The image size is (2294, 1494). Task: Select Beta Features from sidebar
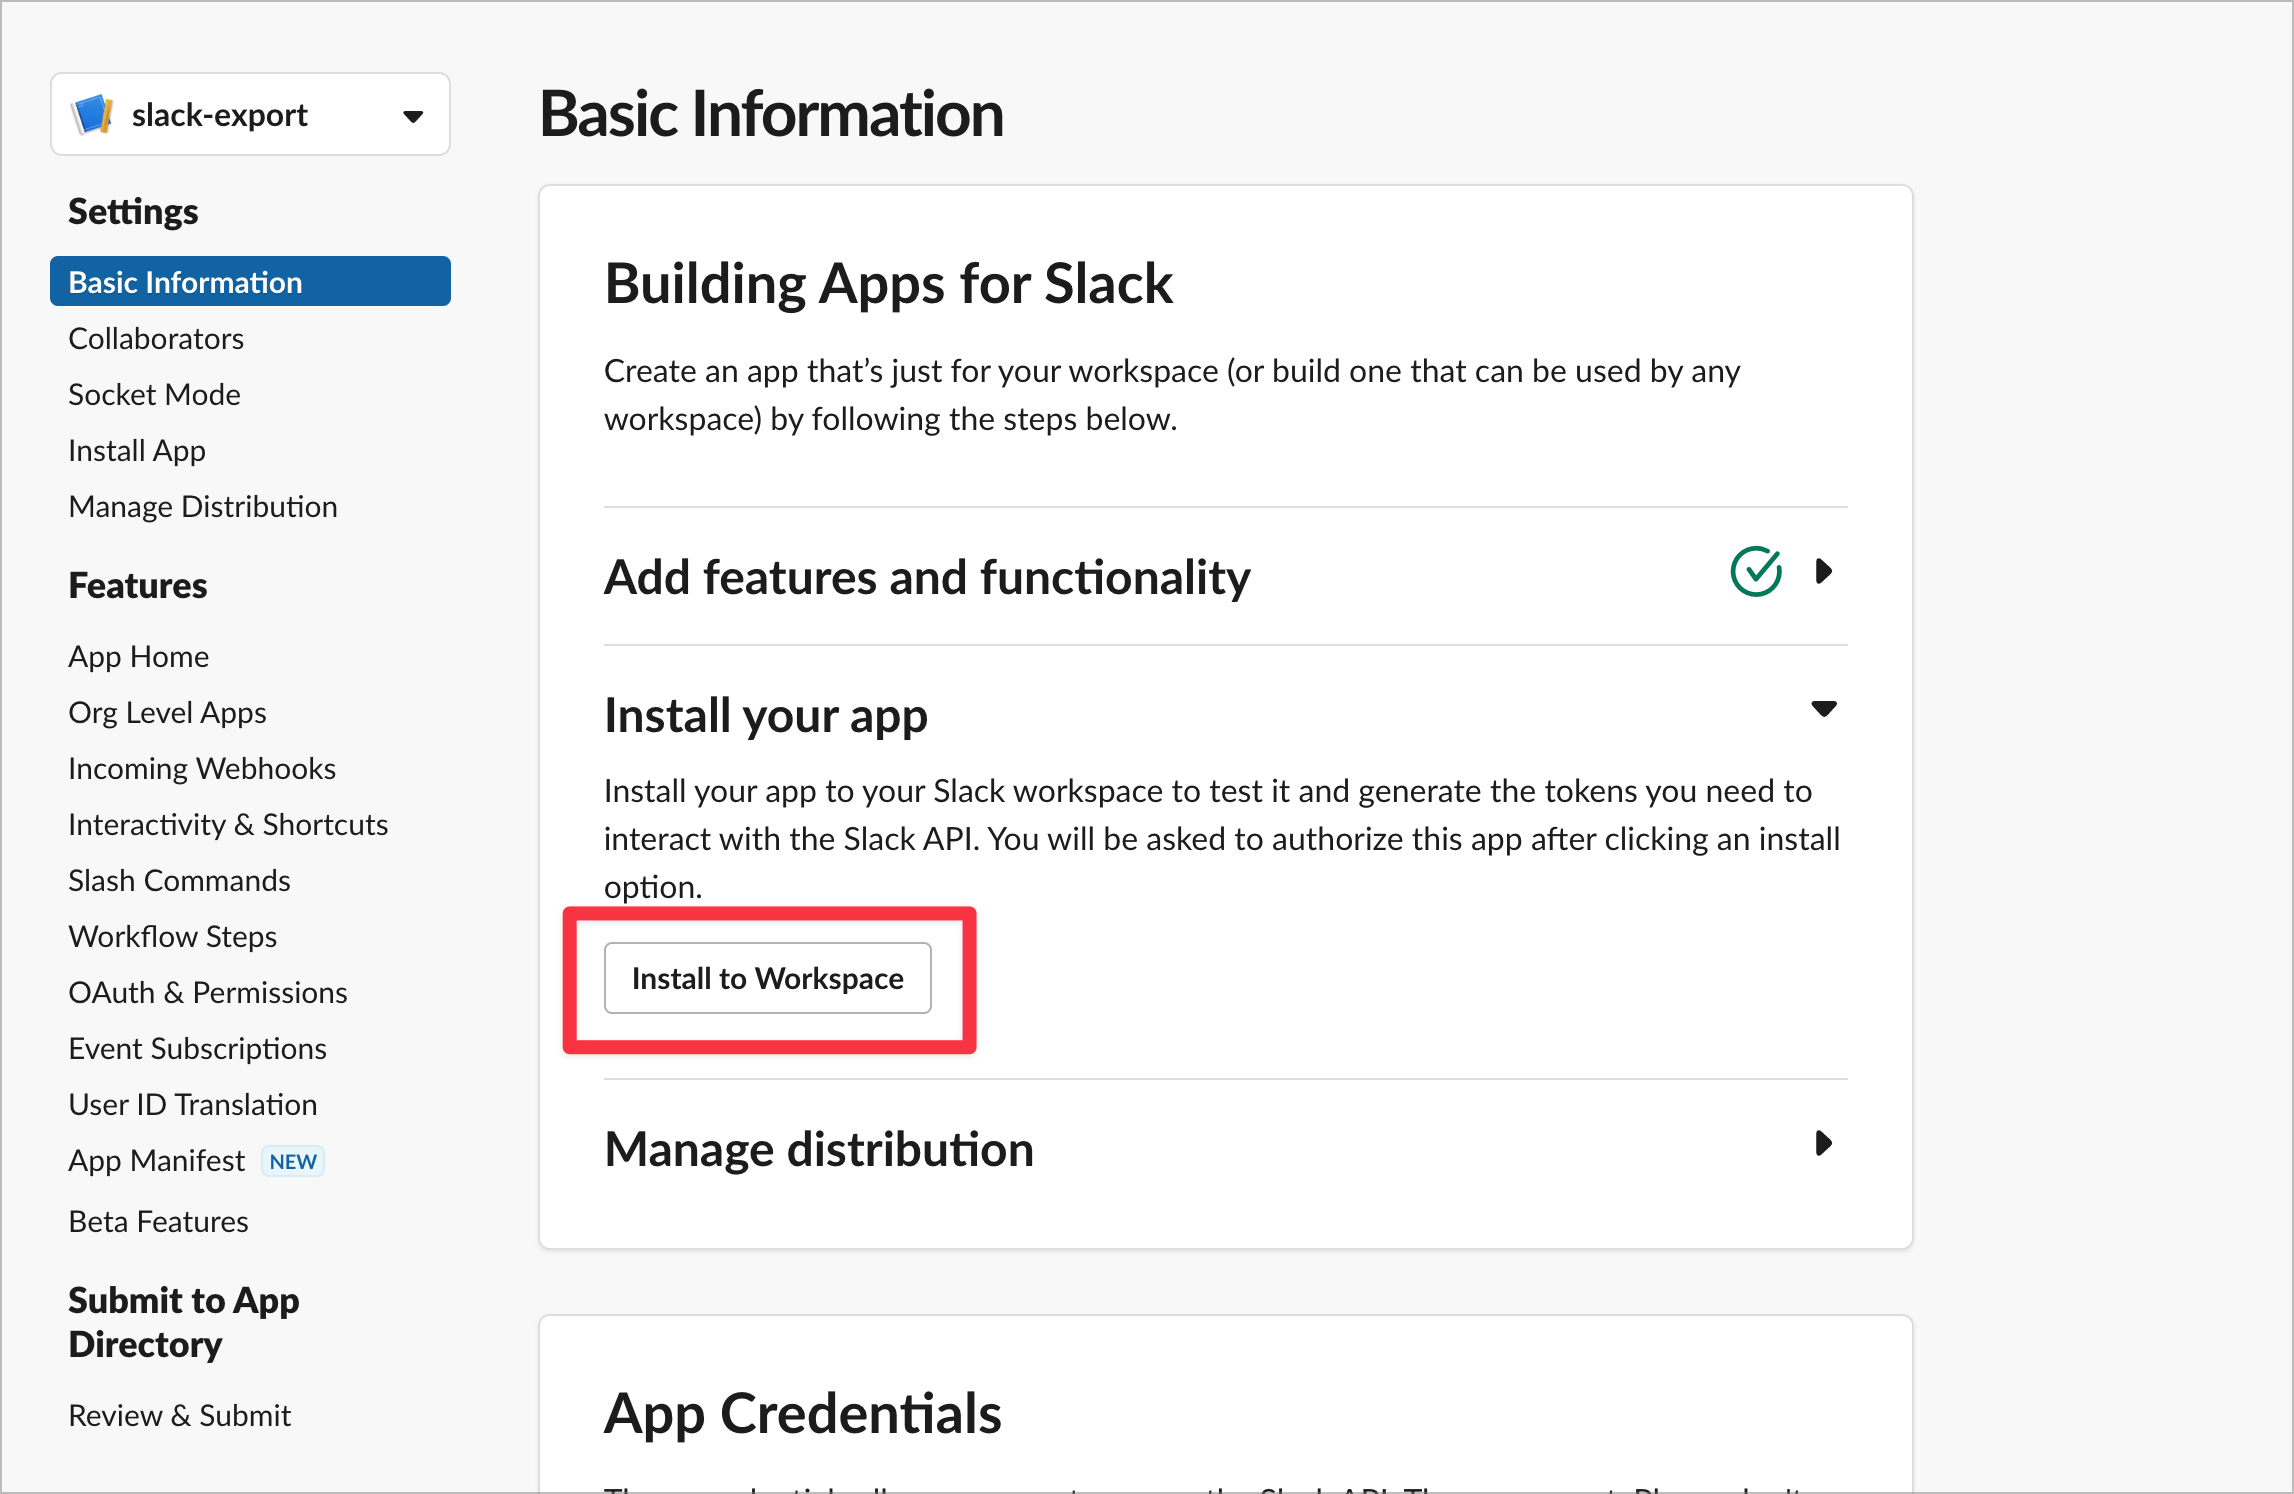click(157, 1222)
